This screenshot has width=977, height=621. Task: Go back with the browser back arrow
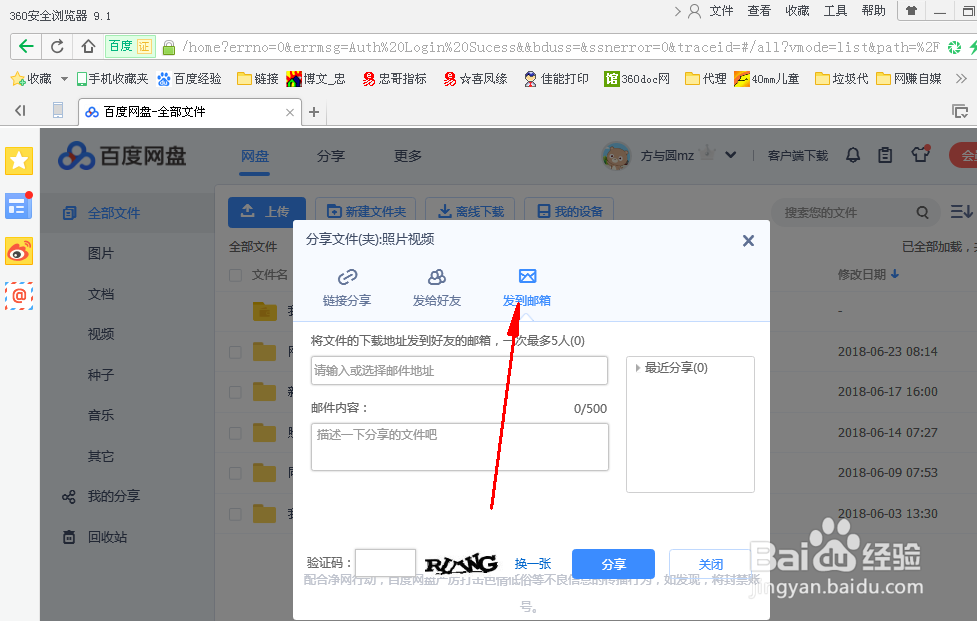point(26,46)
